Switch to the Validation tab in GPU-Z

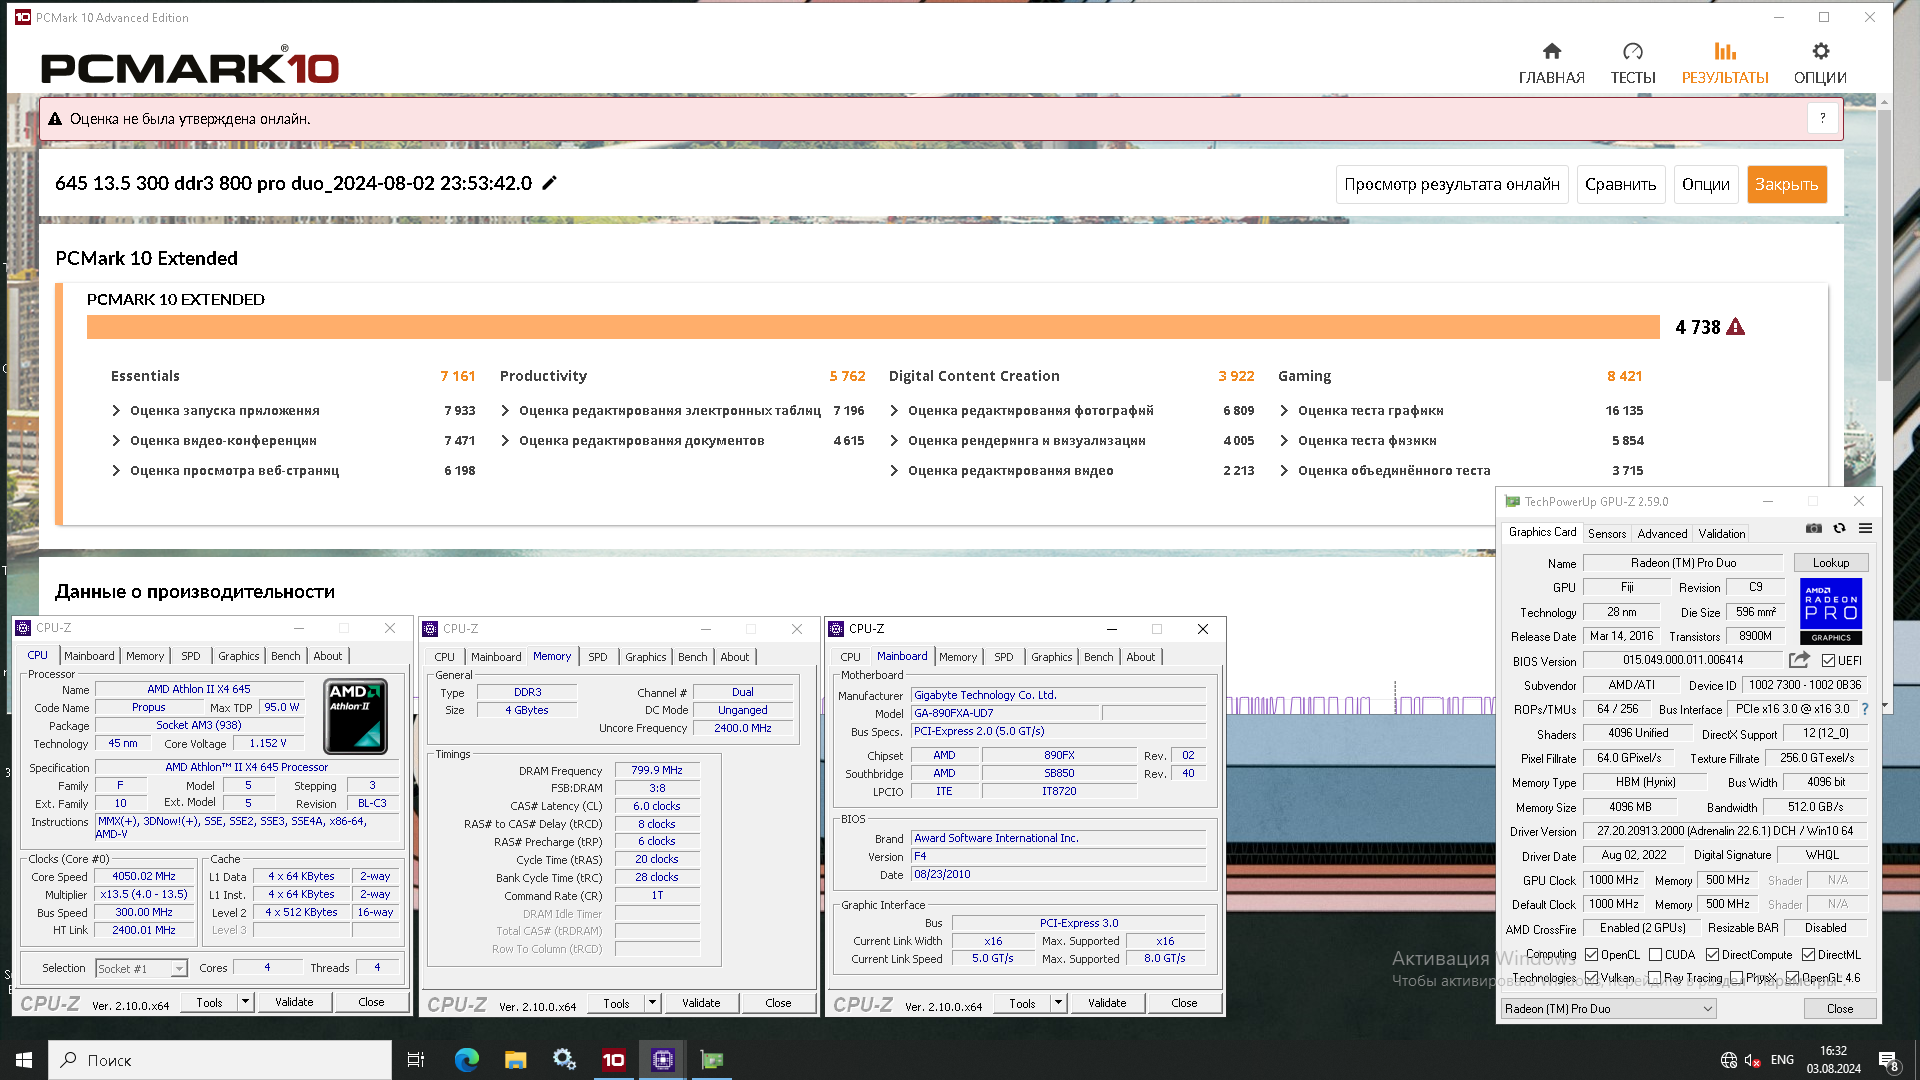click(1722, 534)
